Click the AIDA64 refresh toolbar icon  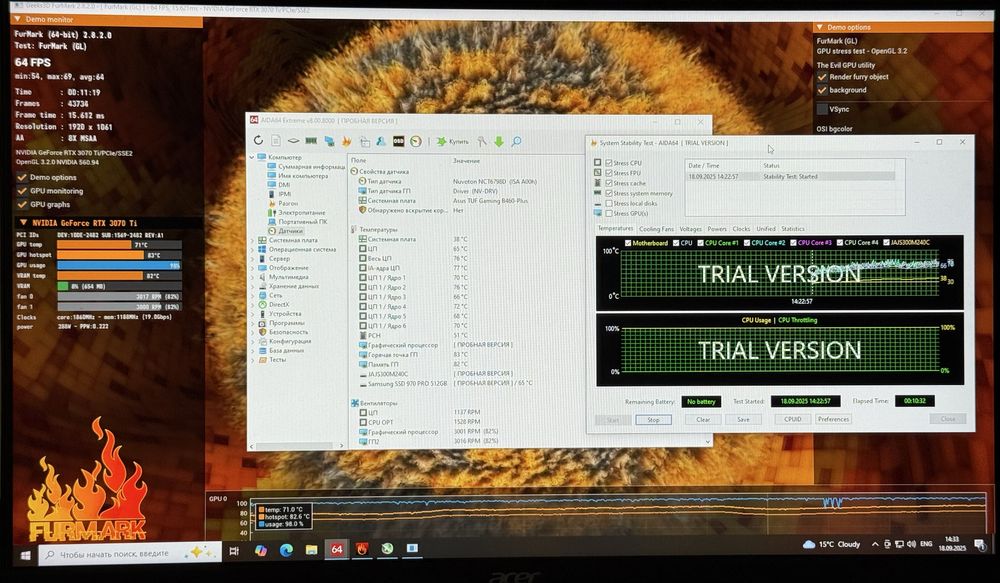tap(258, 141)
